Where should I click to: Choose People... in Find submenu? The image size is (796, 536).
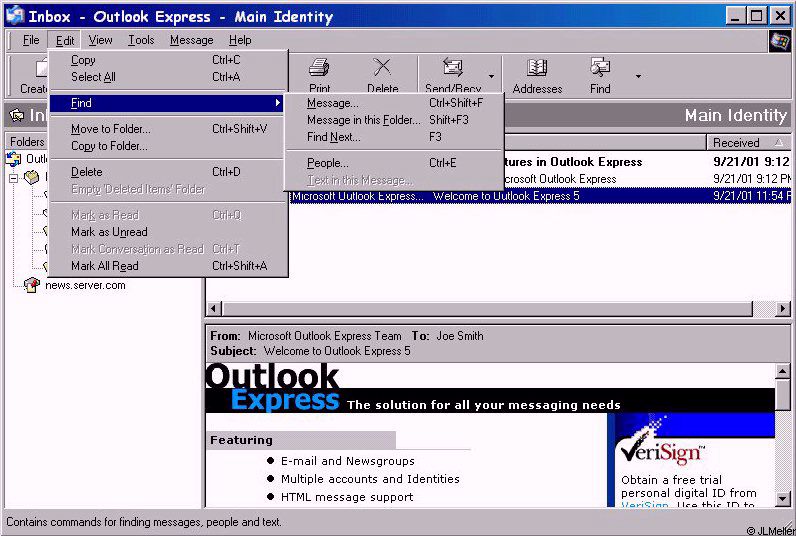click(395, 163)
